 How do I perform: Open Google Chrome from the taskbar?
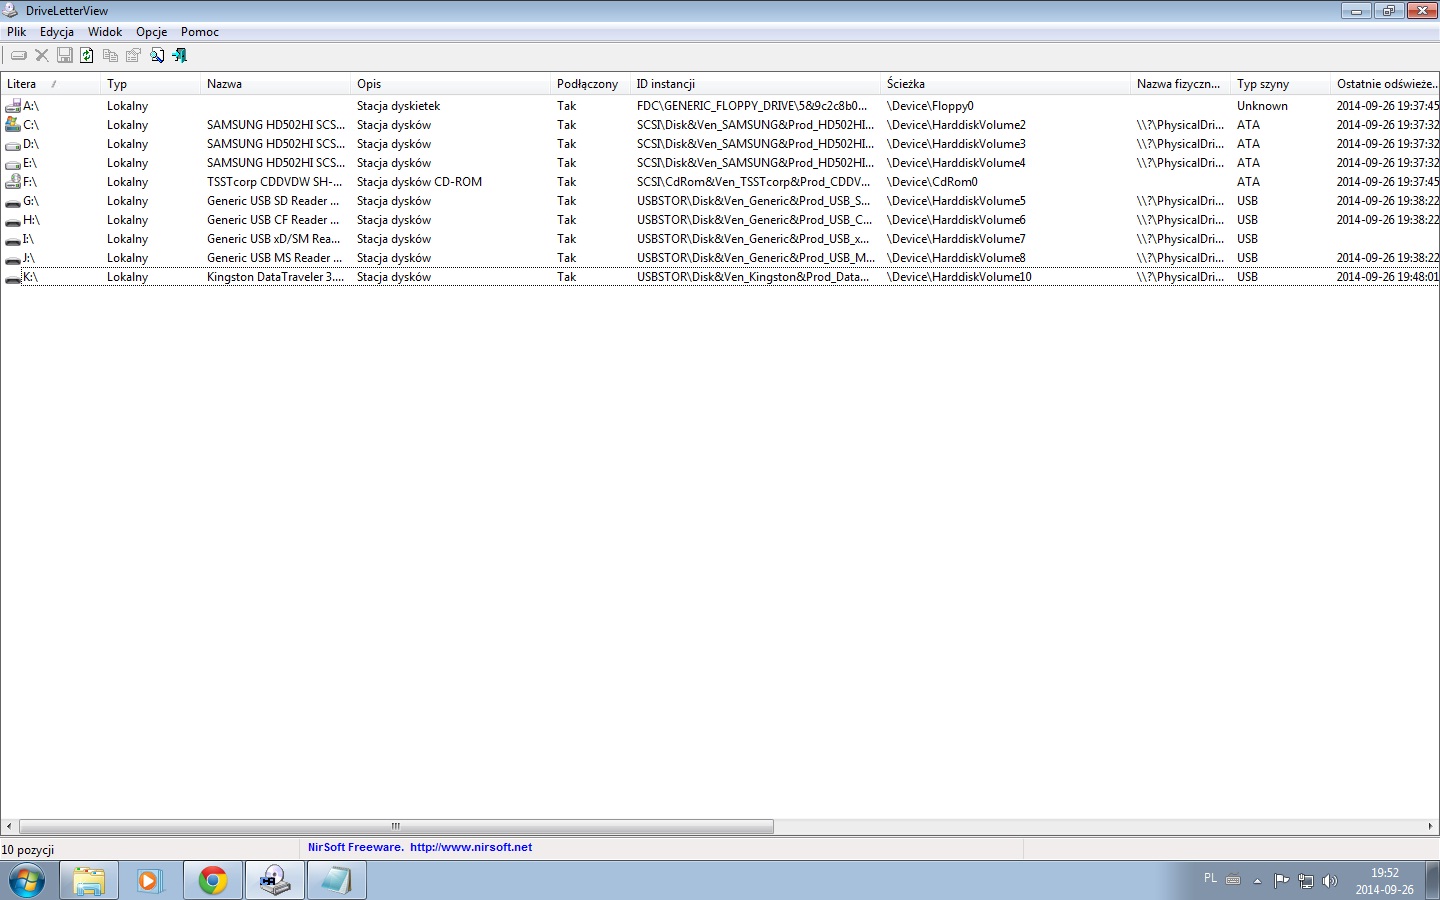(x=212, y=881)
